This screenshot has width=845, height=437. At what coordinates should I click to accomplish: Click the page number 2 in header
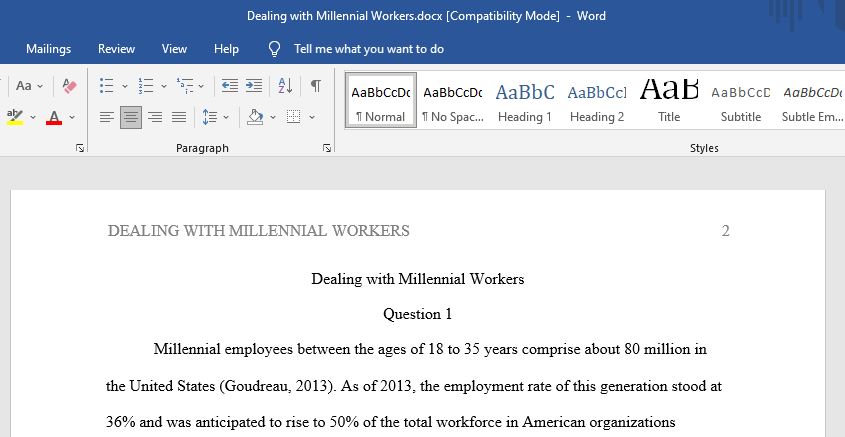click(725, 231)
